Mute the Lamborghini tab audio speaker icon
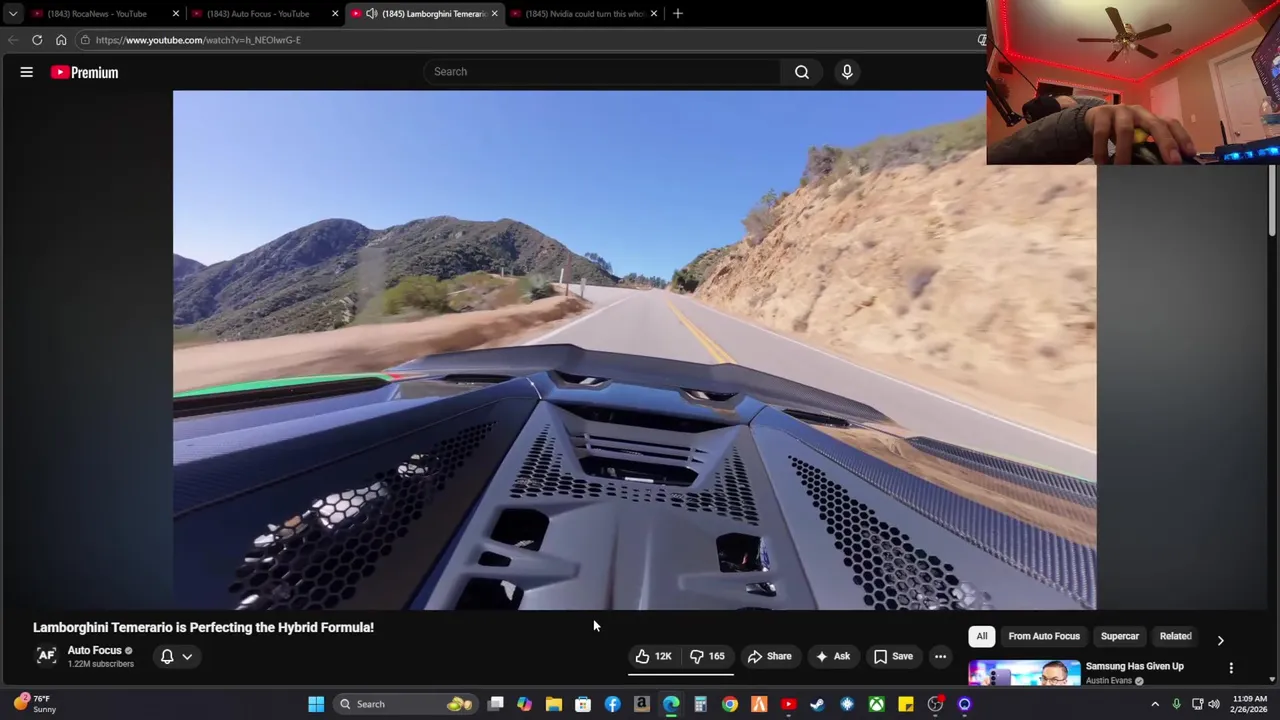 pos(372,14)
